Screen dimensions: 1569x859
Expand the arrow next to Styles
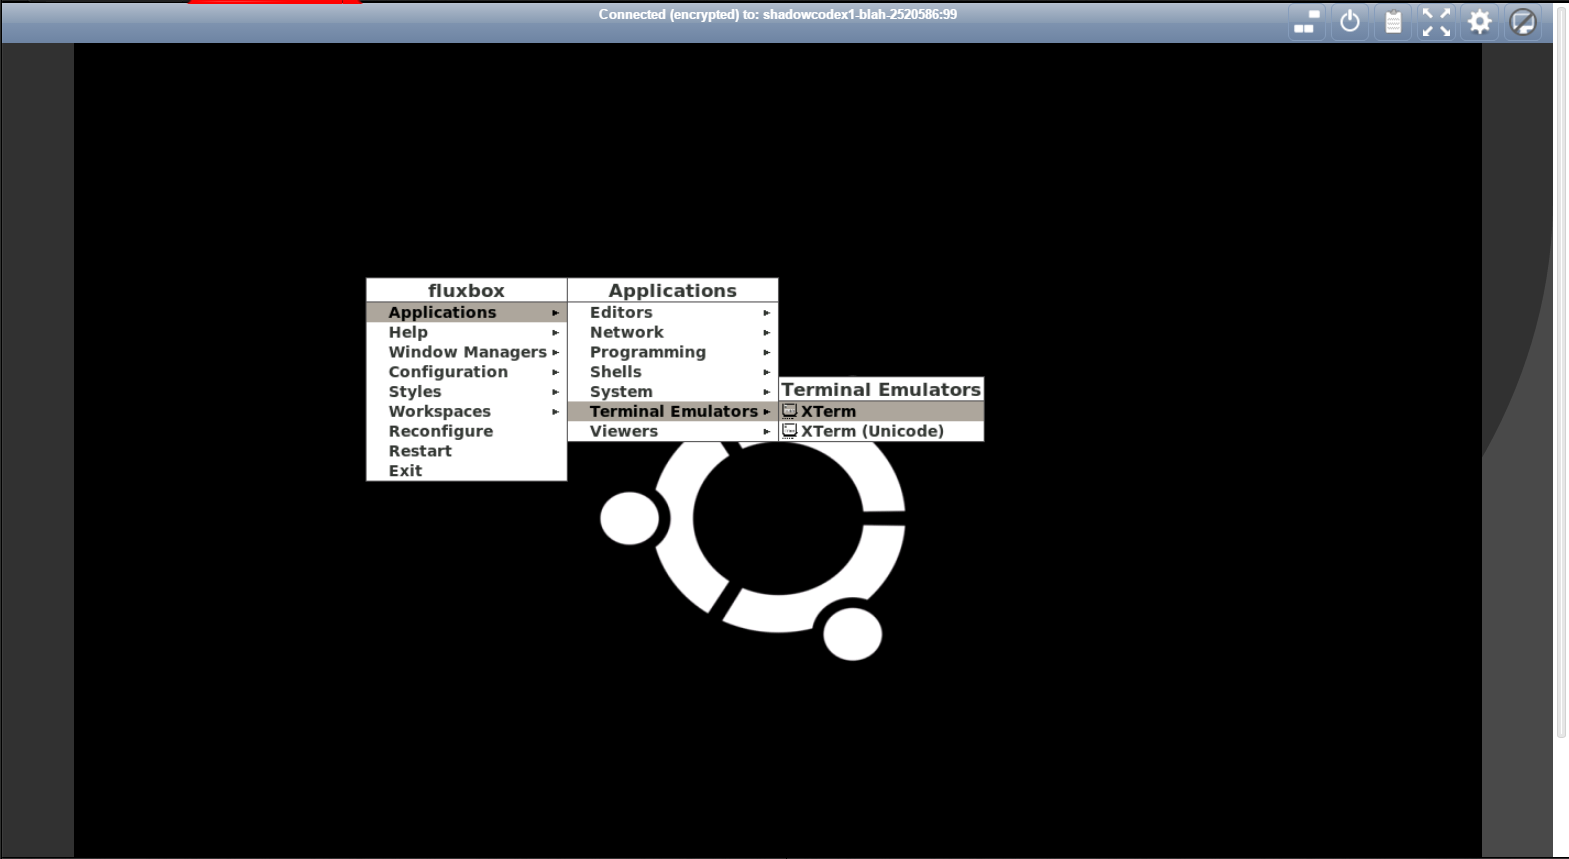coord(556,392)
